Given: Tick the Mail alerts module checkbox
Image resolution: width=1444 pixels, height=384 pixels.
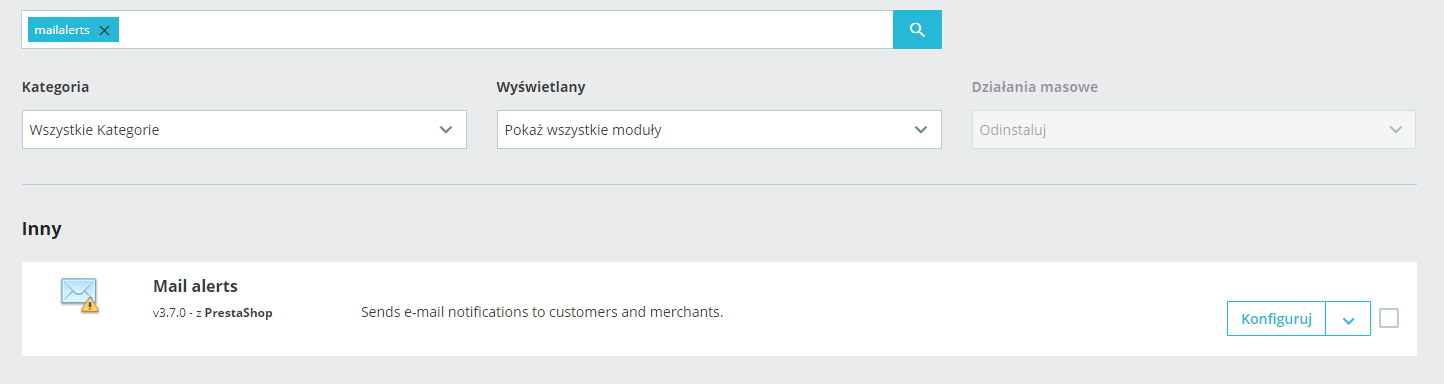Looking at the screenshot, I should (1389, 318).
